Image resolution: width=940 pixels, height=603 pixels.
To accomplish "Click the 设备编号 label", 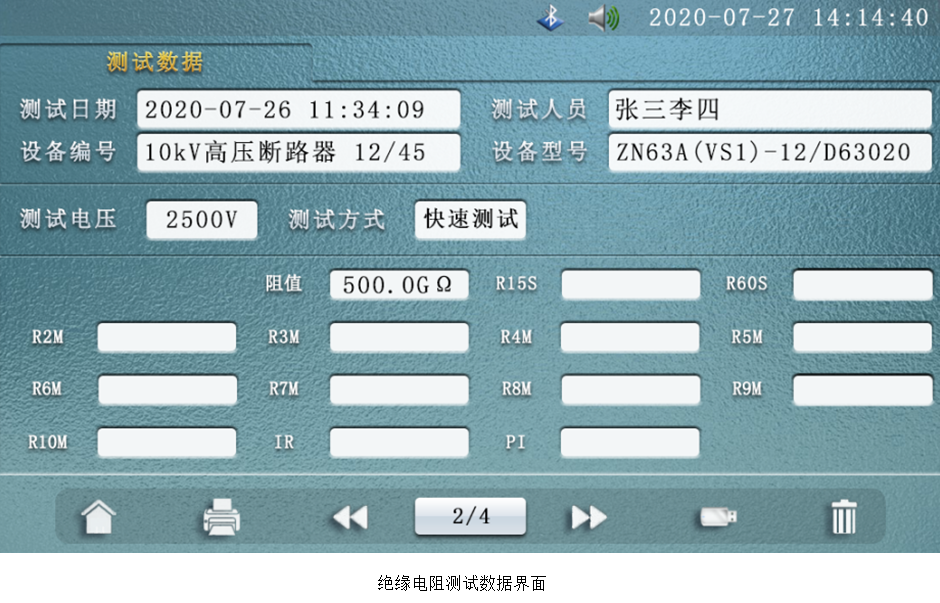I will 68,152.
